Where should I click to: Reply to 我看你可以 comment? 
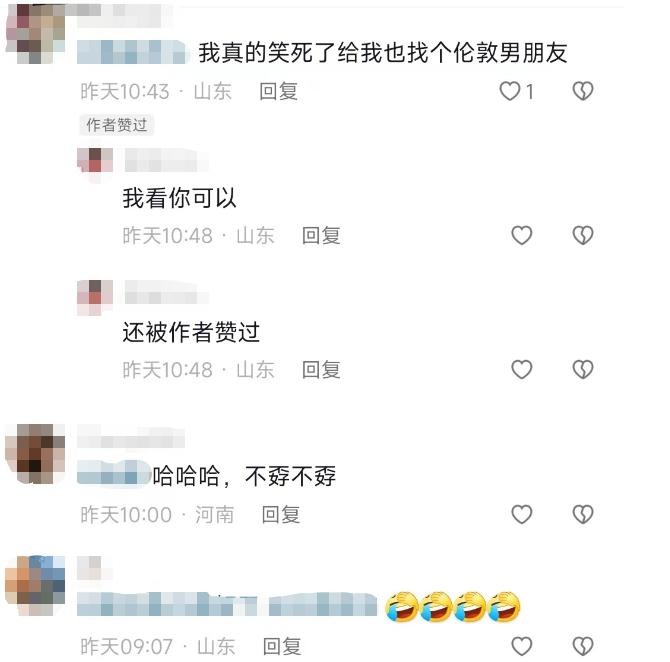[x=321, y=236]
